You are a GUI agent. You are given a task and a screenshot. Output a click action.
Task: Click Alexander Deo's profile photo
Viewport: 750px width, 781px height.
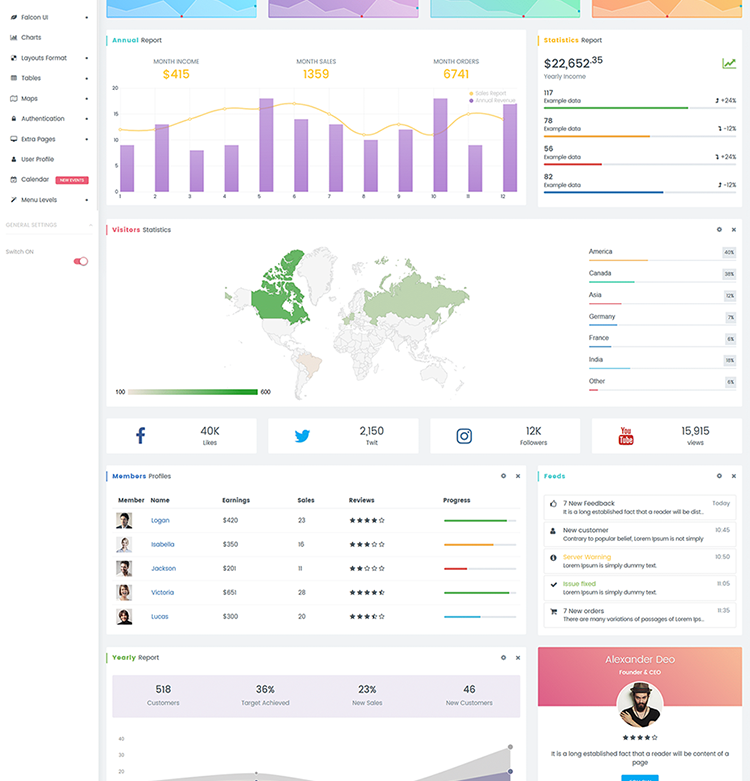[640, 705]
